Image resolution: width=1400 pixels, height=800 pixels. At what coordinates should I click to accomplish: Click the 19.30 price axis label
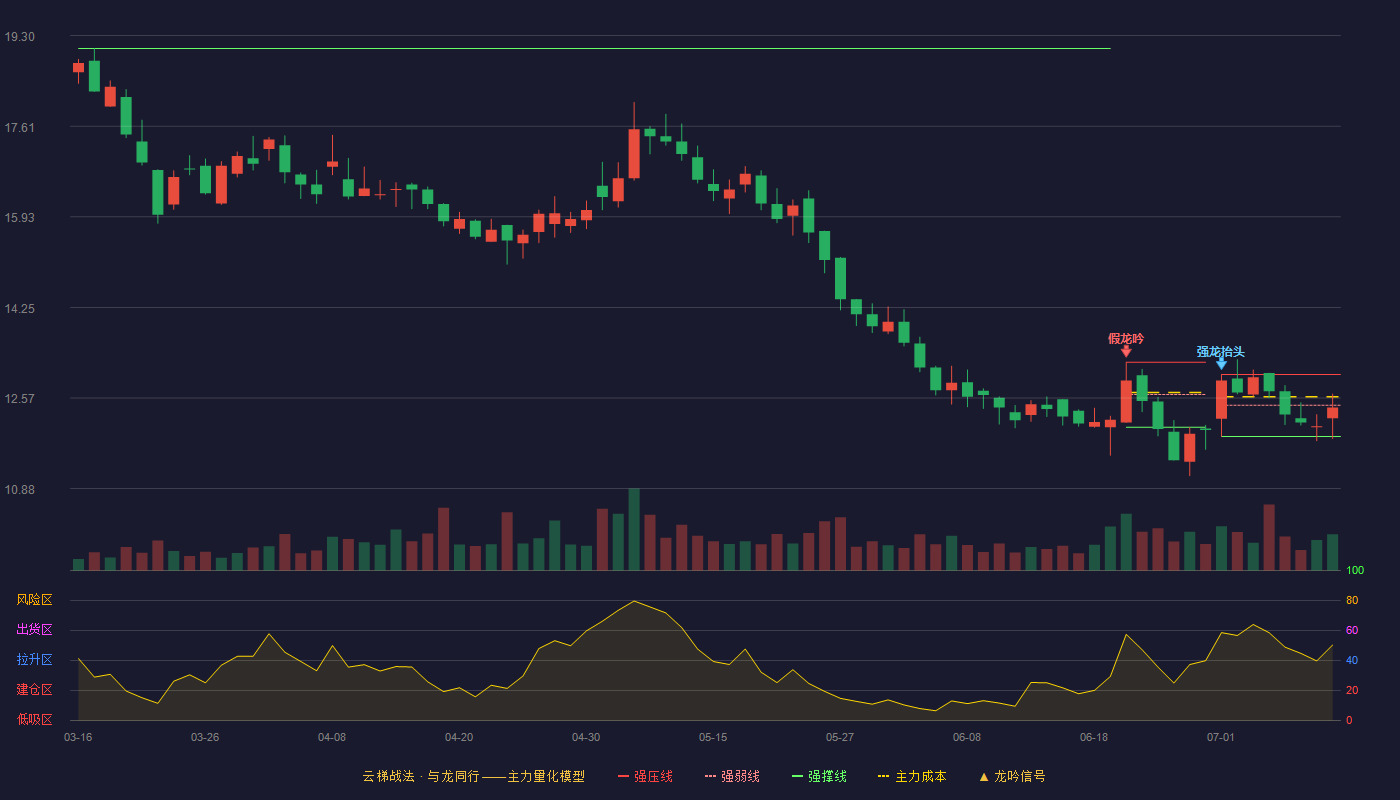pyautogui.click(x=19, y=37)
